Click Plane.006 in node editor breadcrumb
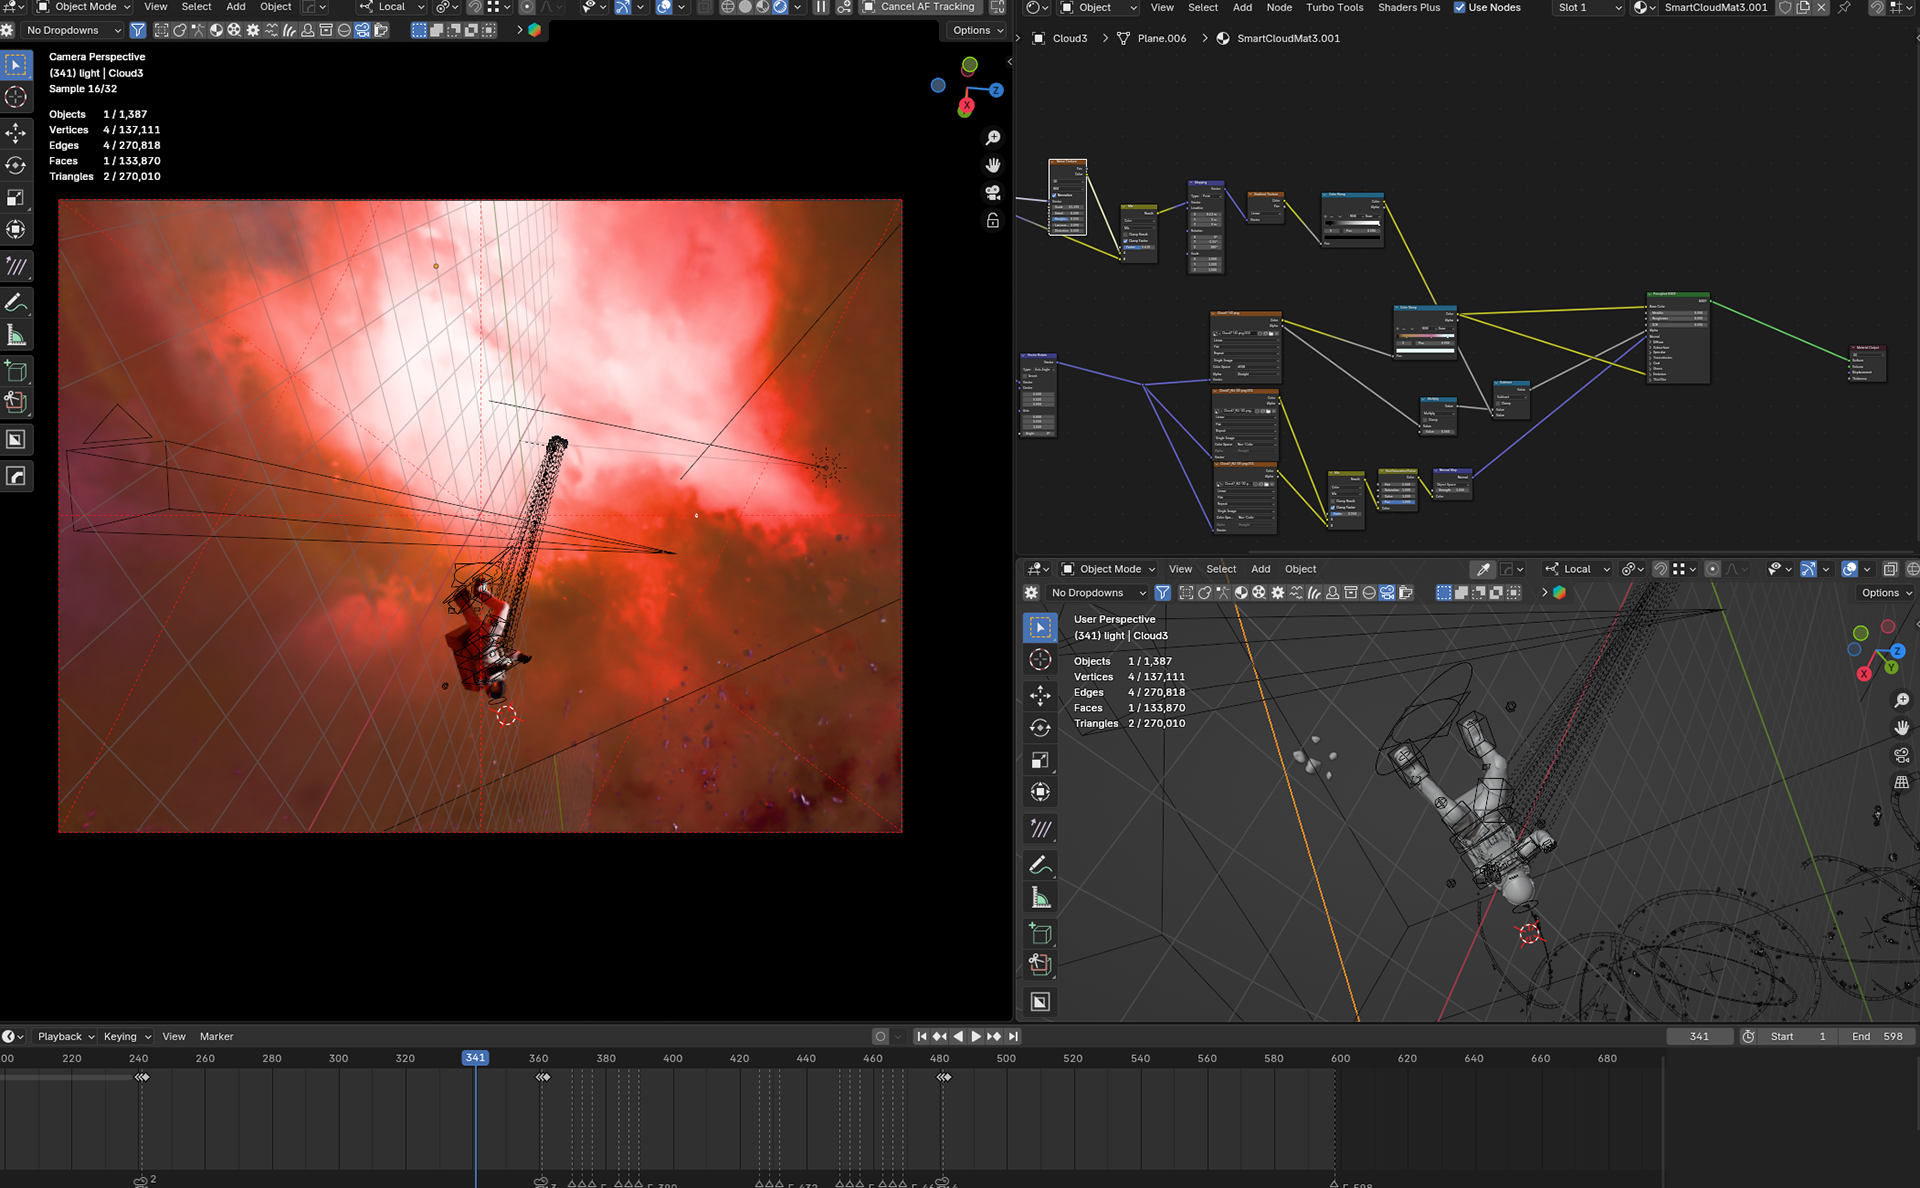The image size is (1920, 1188). (x=1161, y=38)
